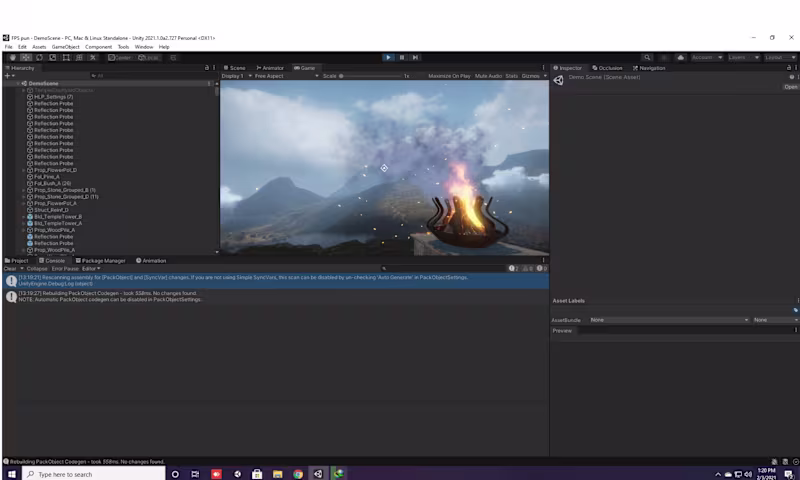Screen dimensions: 800x480
Task: Toggle Maximize On Play
Action: (x=449, y=76)
